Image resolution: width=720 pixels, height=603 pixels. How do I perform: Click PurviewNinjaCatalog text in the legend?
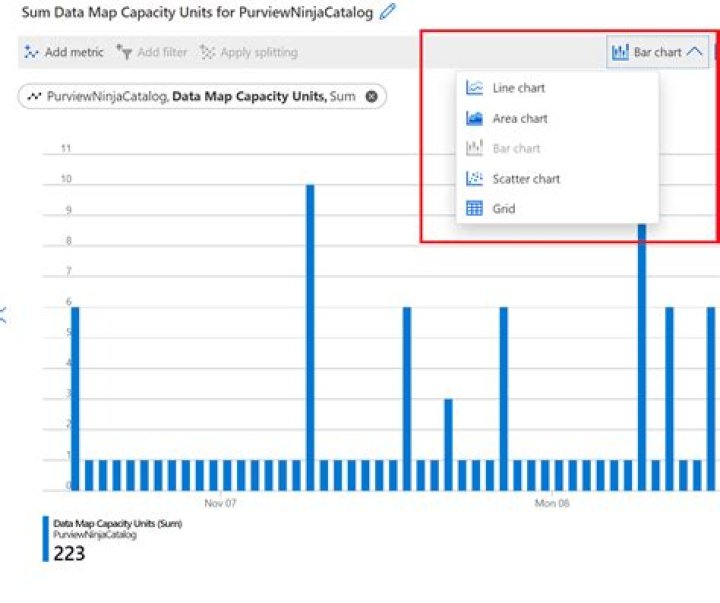[95, 535]
